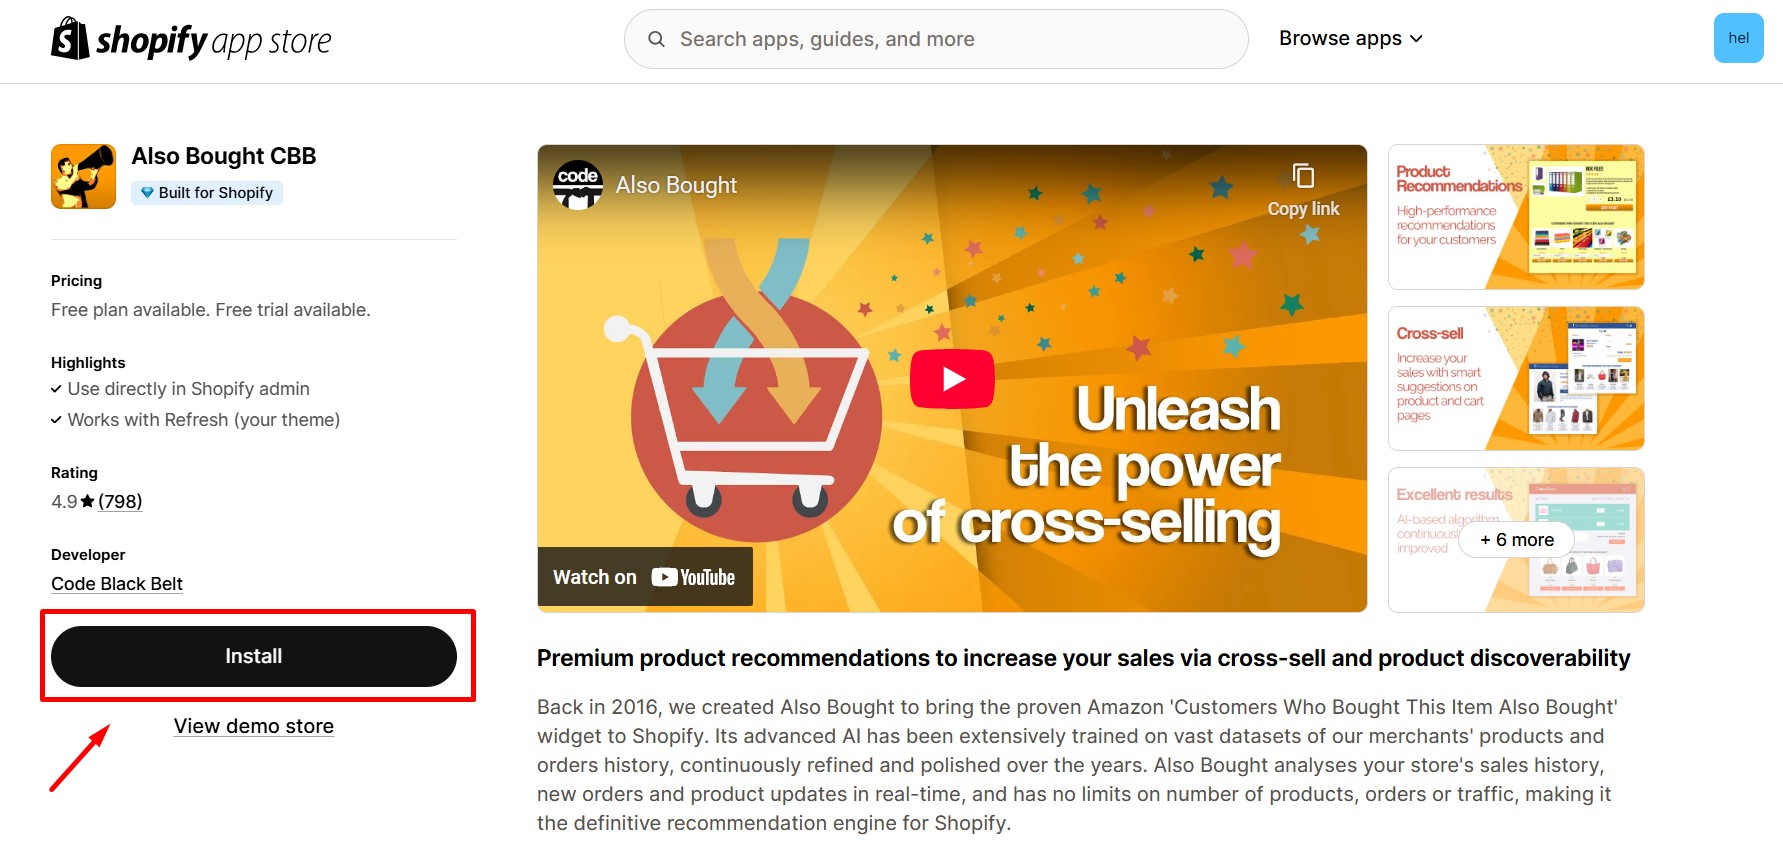
Task: Open the 798 reviews link
Action: 120,502
